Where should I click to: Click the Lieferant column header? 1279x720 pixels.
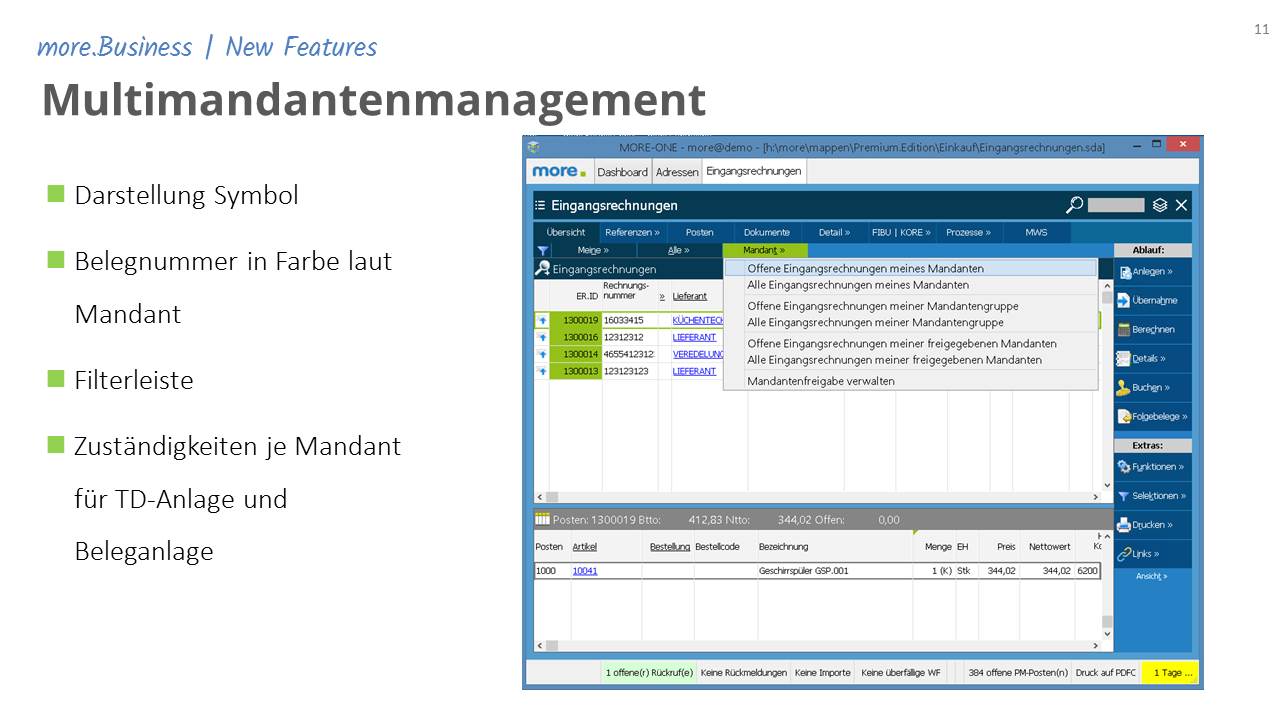click(690, 296)
